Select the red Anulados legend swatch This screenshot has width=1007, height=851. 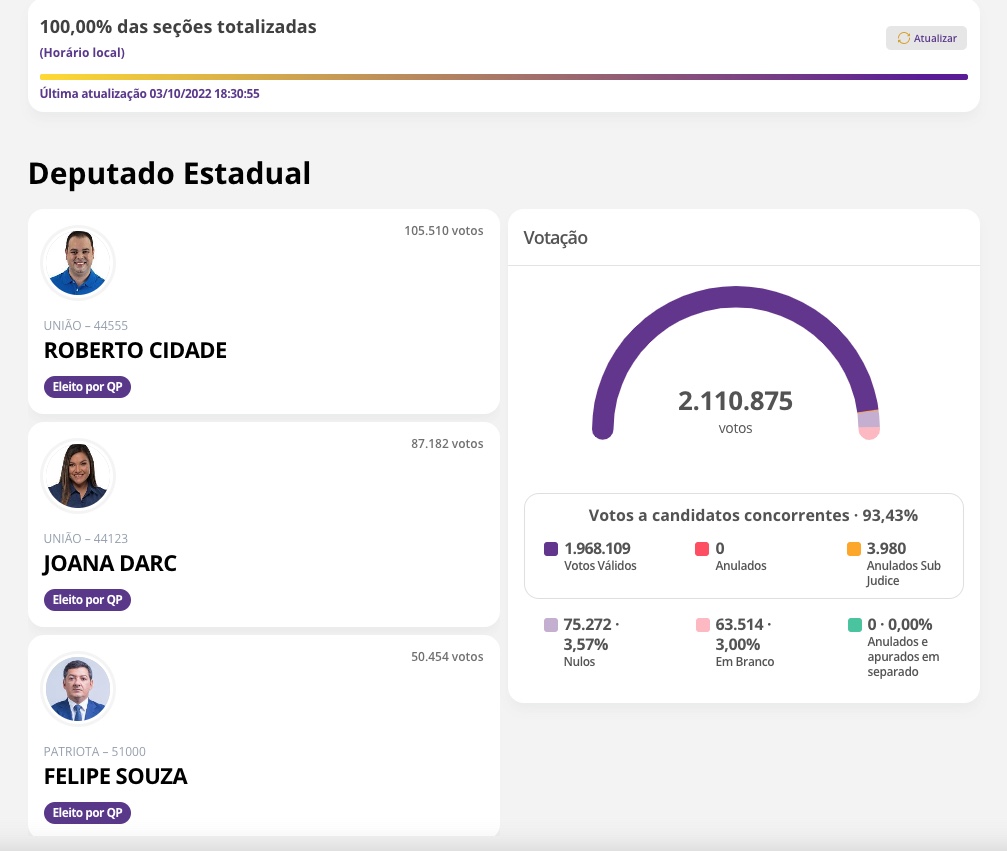tap(702, 549)
